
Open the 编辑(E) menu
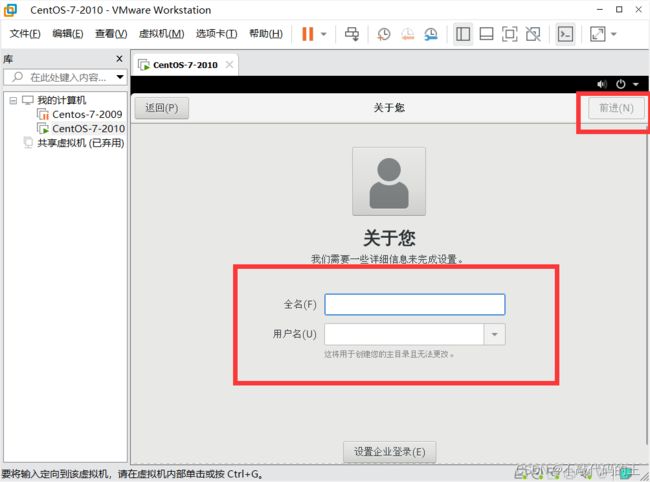pos(68,34)
